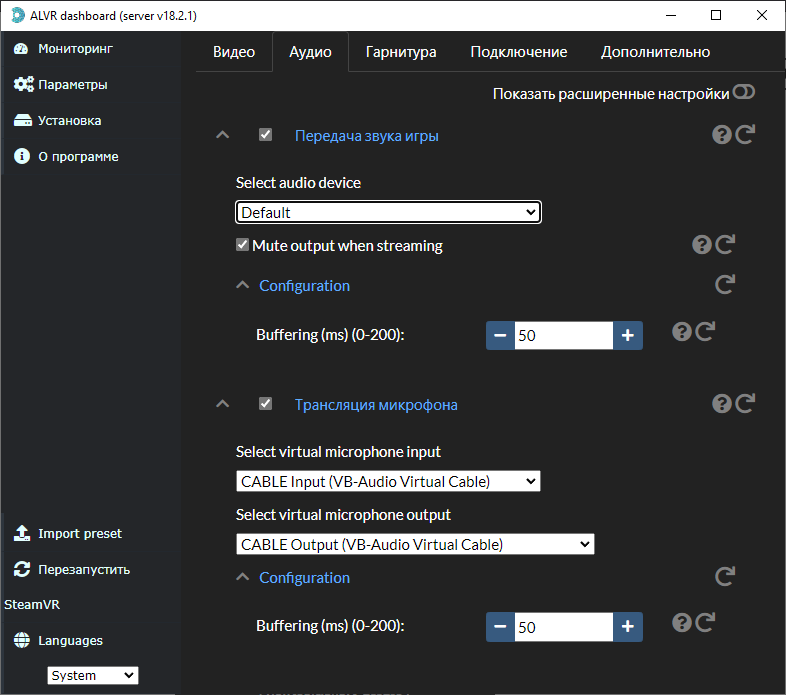Viewport: 786px width, 695px height.
Task: Focus the game audio buffering value field
Action: click(x=563, y=335)
